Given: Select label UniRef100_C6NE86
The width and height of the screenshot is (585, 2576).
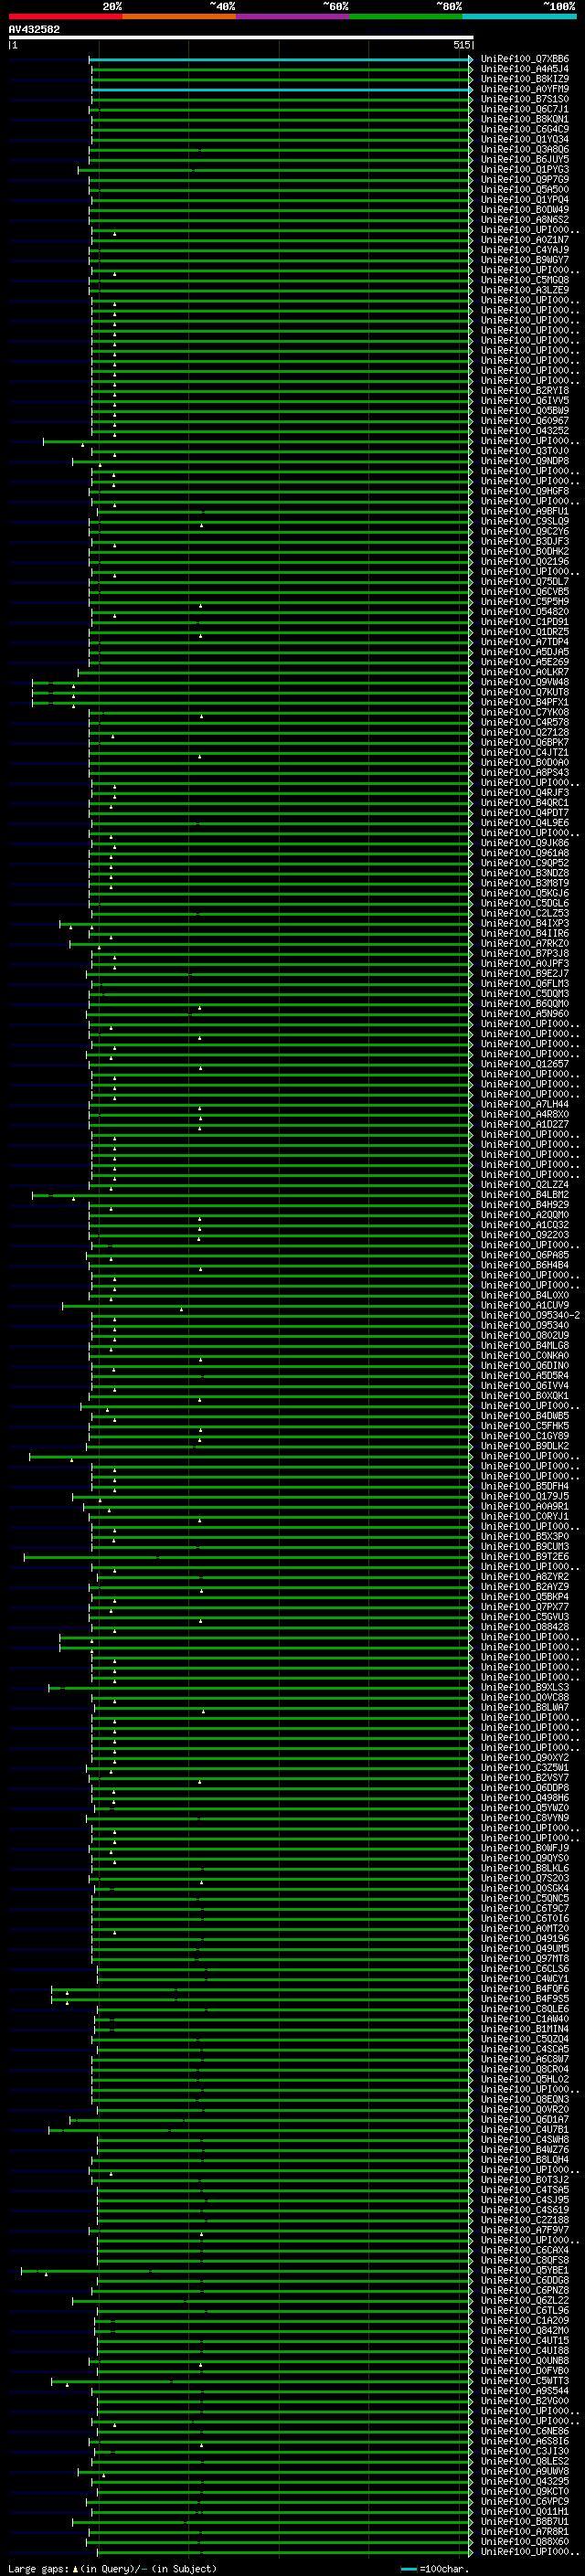Looking at the screenshot, I should (x=525, y=2431).
